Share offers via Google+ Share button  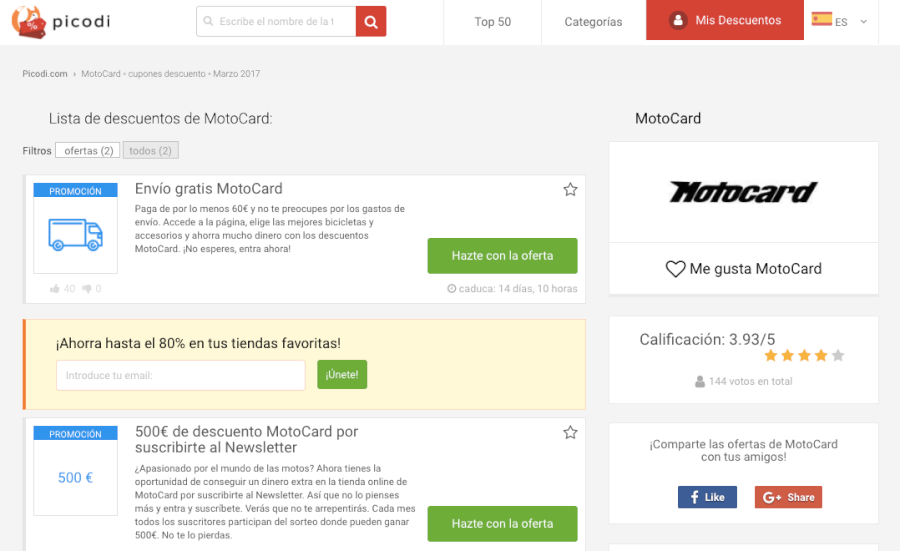(788, 497)
